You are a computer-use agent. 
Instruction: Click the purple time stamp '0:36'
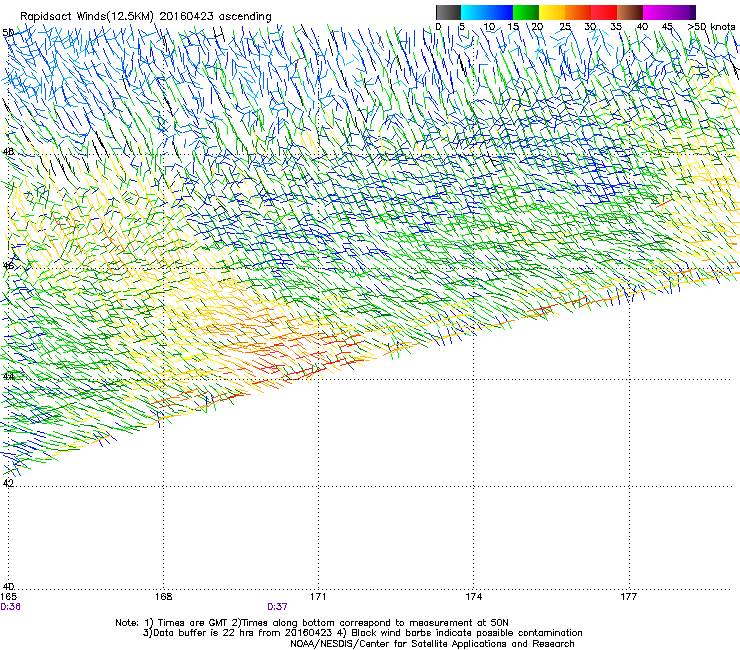pos(10,607)
